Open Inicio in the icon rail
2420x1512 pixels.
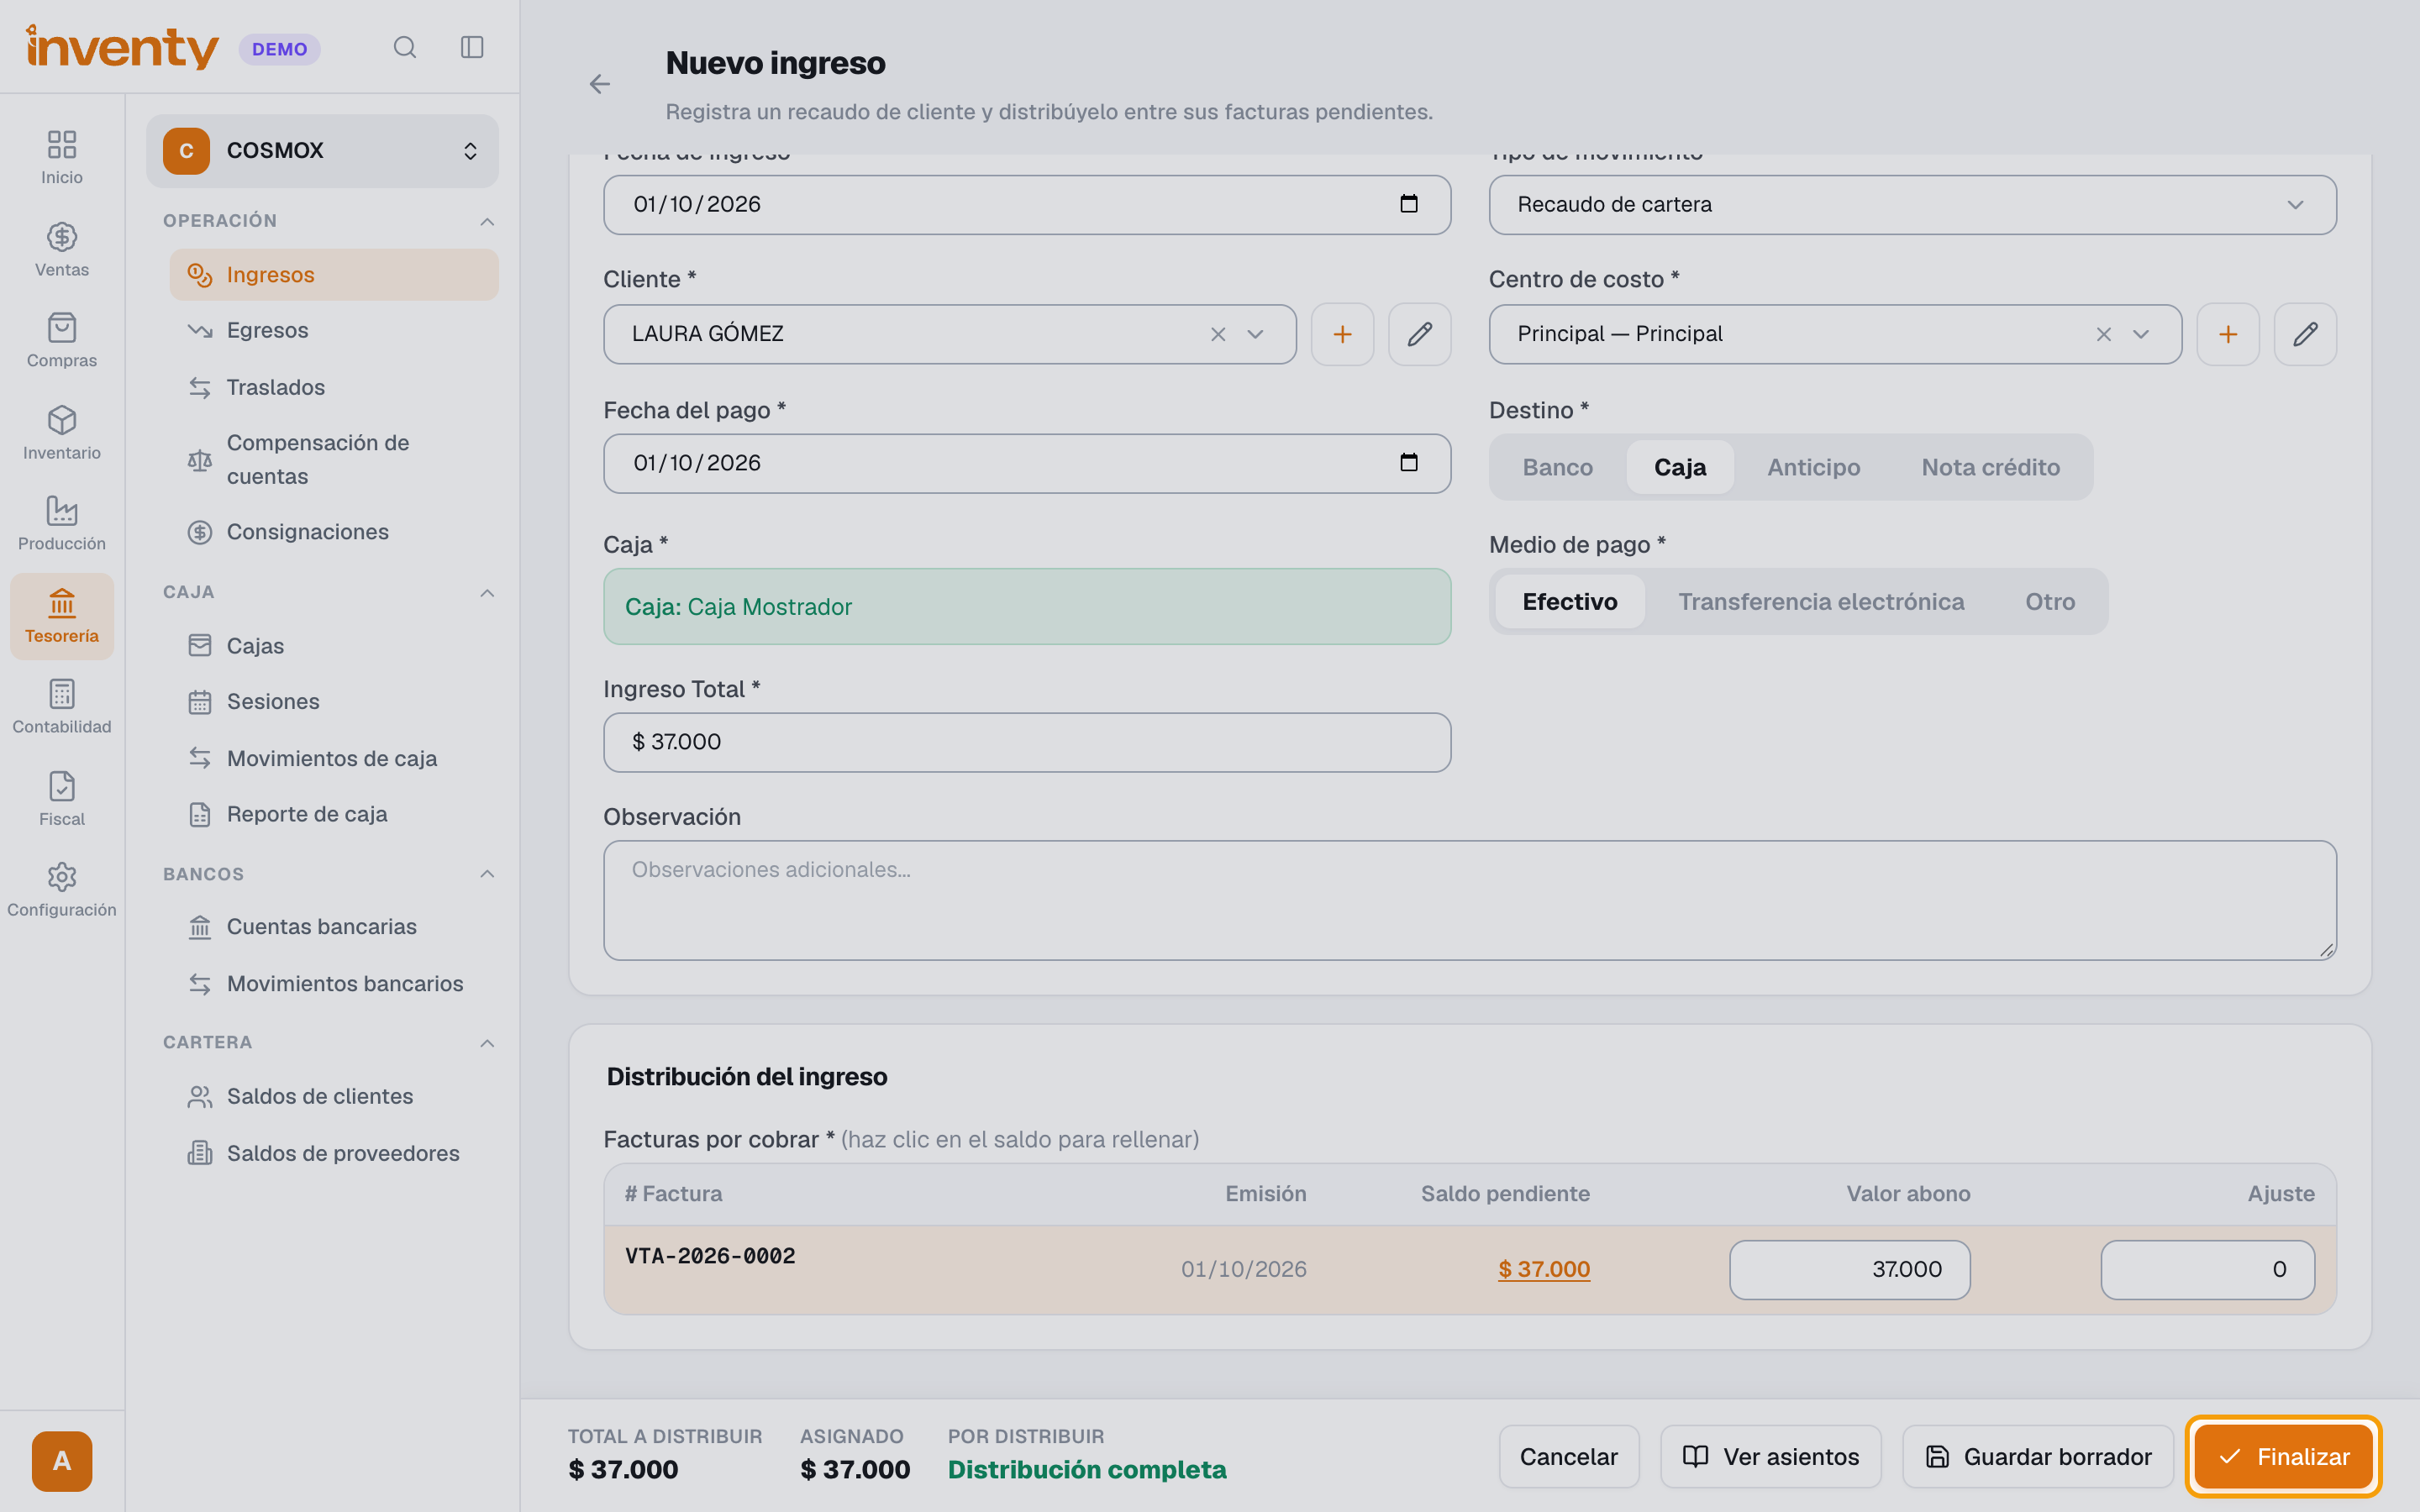tap(62, 157)
